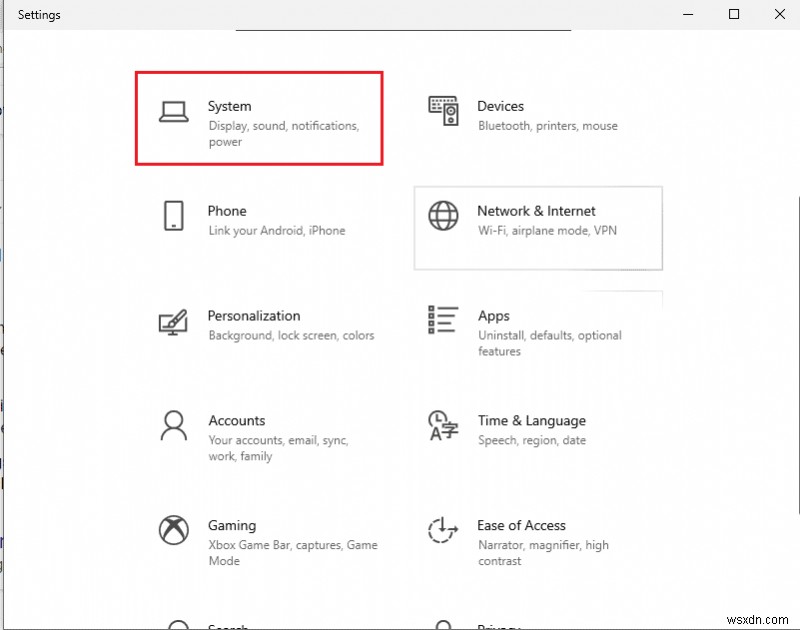Select the Gaming Xbox icon

point(174,530)
